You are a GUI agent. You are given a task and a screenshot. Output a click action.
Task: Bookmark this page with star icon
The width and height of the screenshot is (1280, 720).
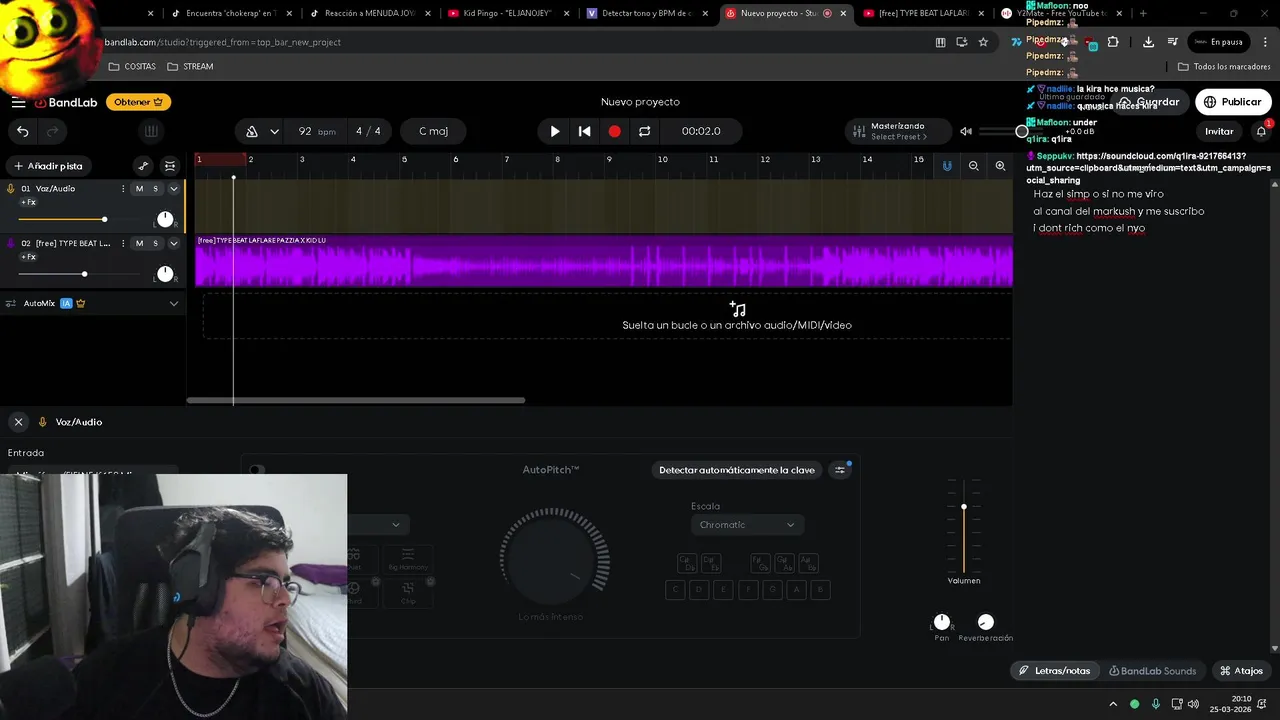pyautogui.click(x=983, y=42)
